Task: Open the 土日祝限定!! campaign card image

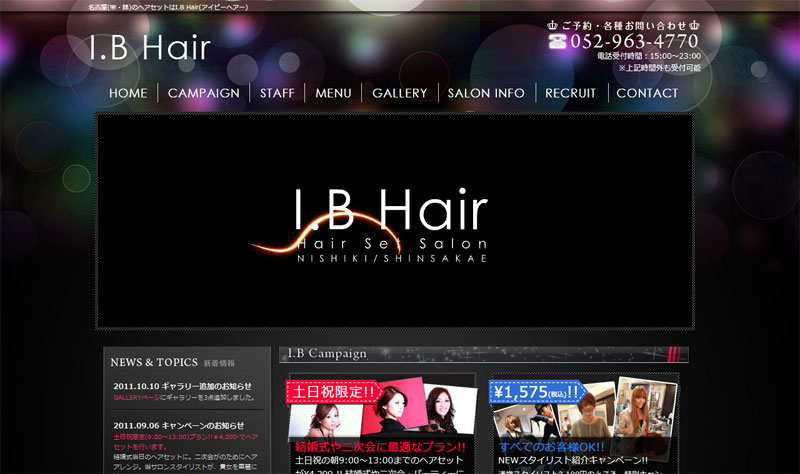Action: point(382,409)
